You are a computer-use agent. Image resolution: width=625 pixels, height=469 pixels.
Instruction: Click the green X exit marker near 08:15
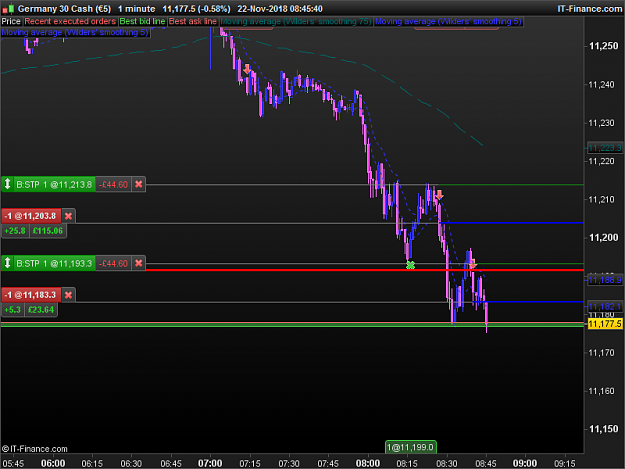click(410, 265)
